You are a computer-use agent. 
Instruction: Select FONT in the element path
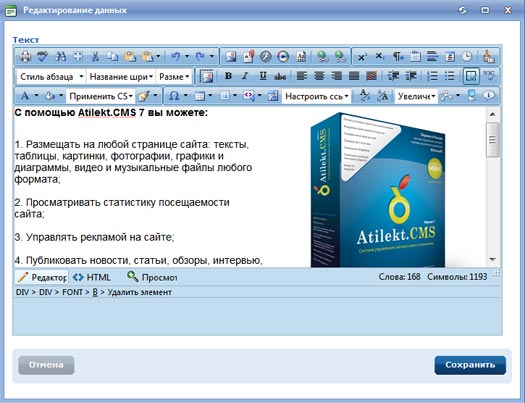pyautogui.click(x=72, y=292)
